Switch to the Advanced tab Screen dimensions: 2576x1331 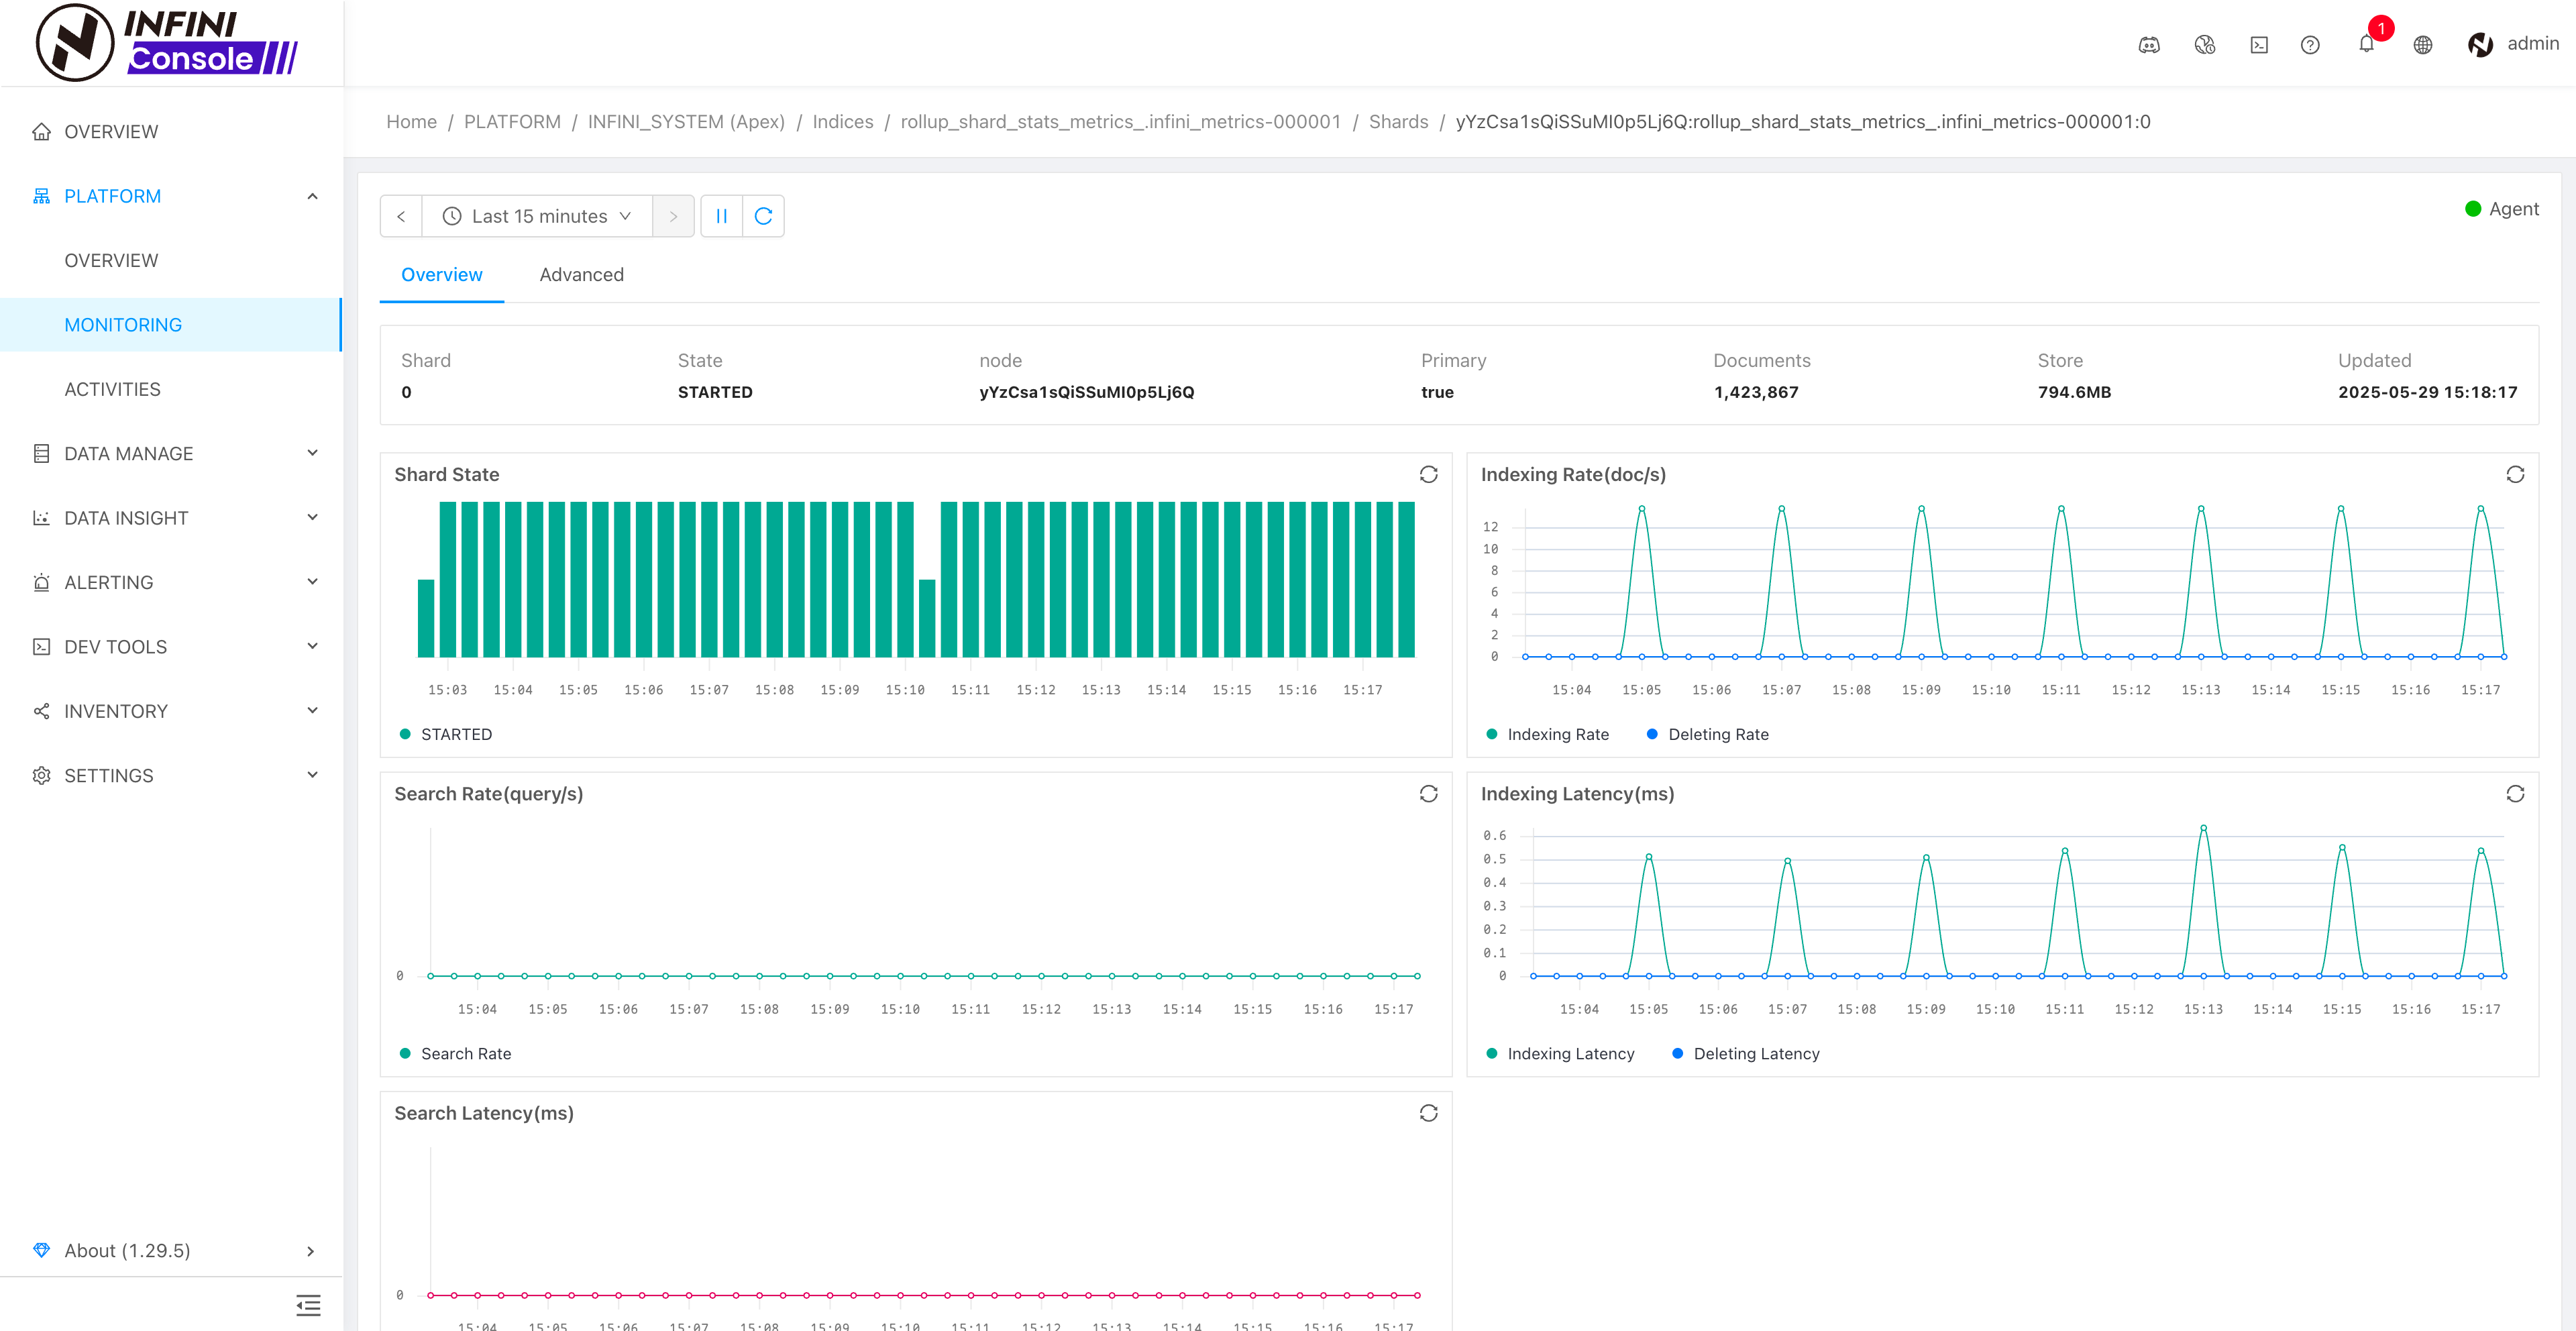(x=581, y=275)
